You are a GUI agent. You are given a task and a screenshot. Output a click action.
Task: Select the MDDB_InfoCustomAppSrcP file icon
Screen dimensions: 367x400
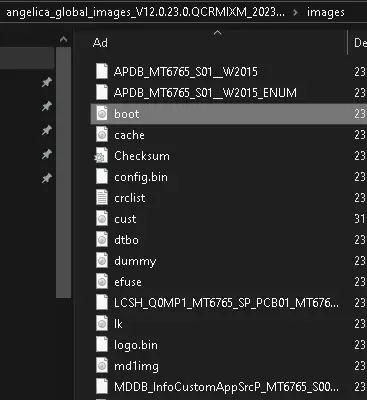102,387
